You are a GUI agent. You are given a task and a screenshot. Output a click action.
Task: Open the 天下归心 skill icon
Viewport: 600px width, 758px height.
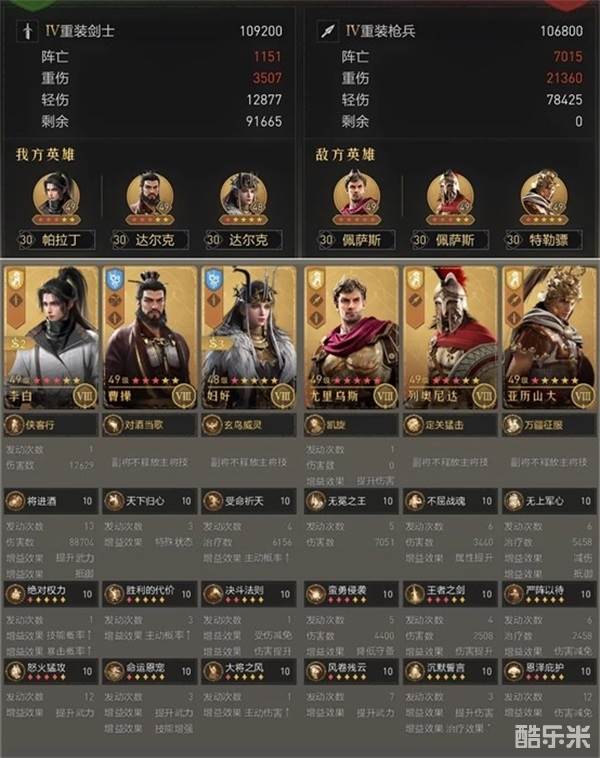[114, 501]
